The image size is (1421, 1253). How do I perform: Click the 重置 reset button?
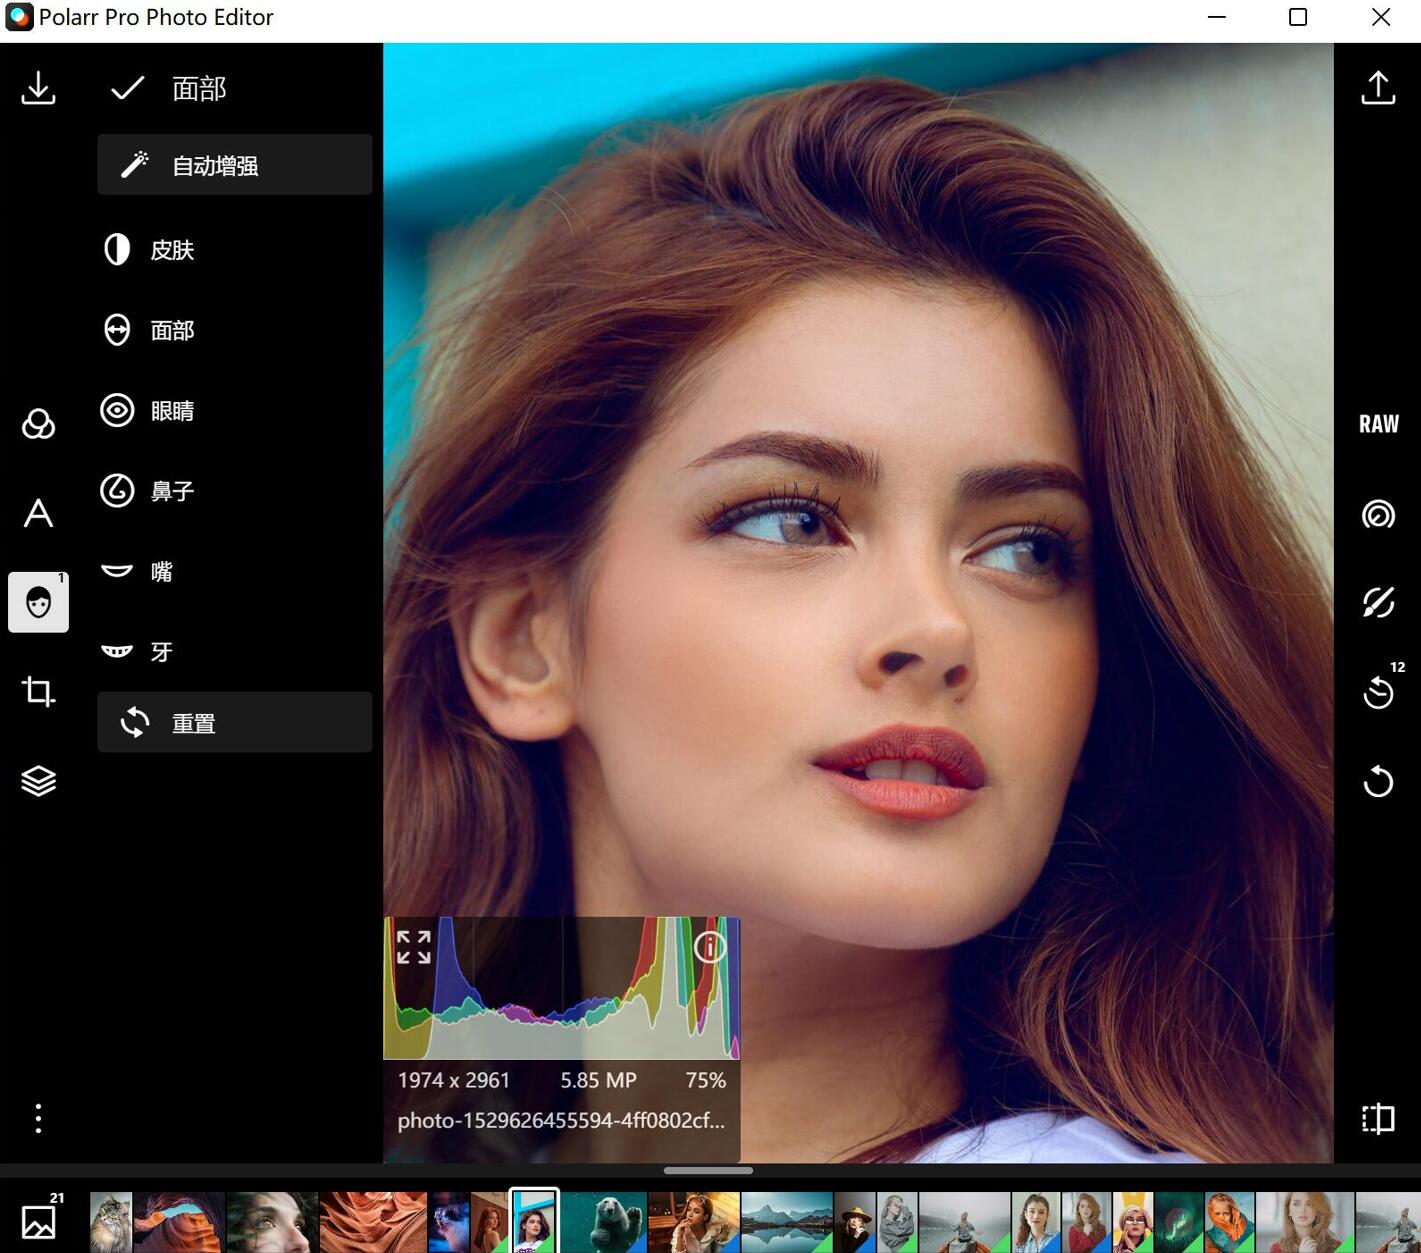235,722
